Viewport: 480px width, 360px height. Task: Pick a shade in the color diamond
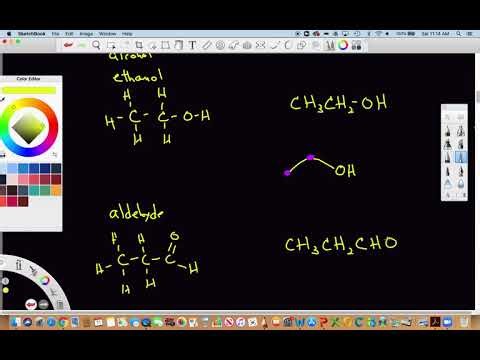click(28, 127)
